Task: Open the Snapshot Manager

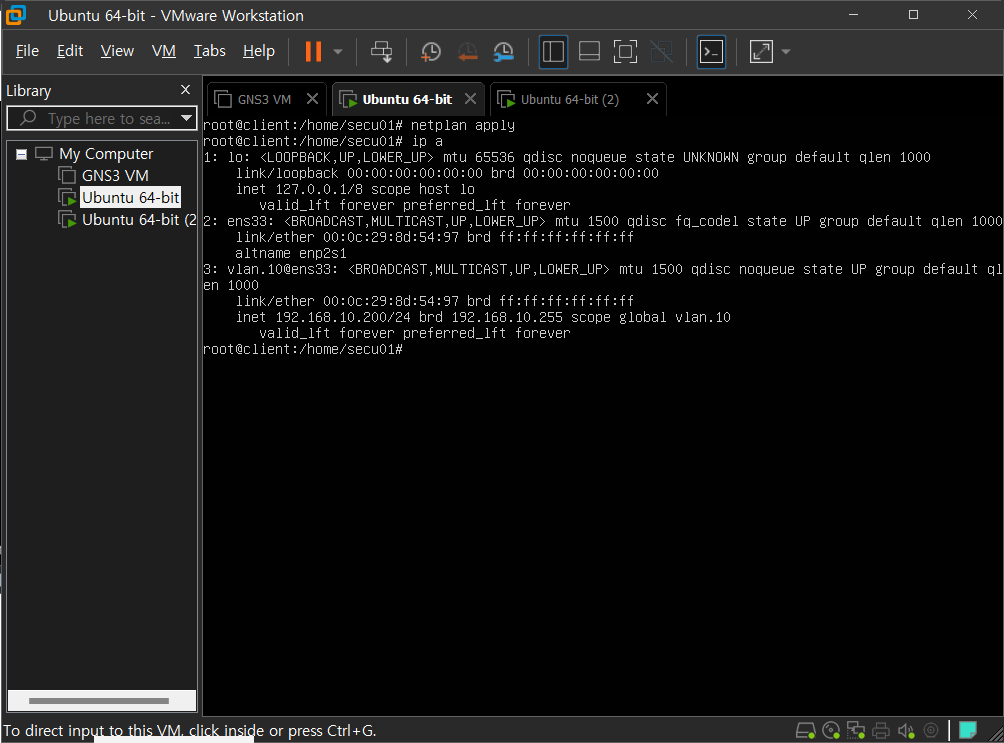Action: (x=503, y=51)
